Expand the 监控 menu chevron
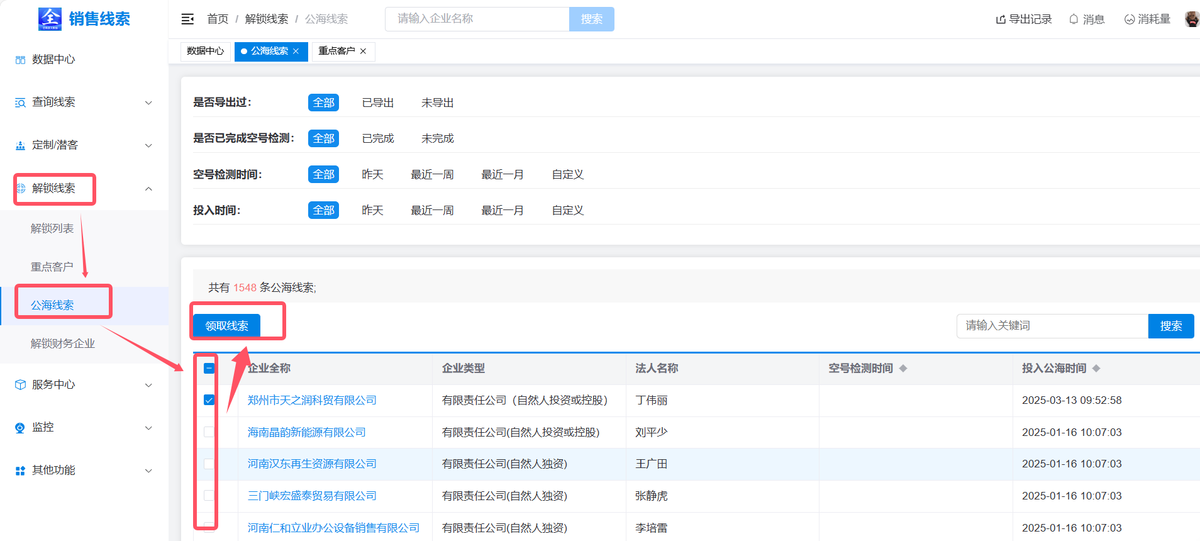This screenshot has width=1200, height=541. tap(148, 427)
